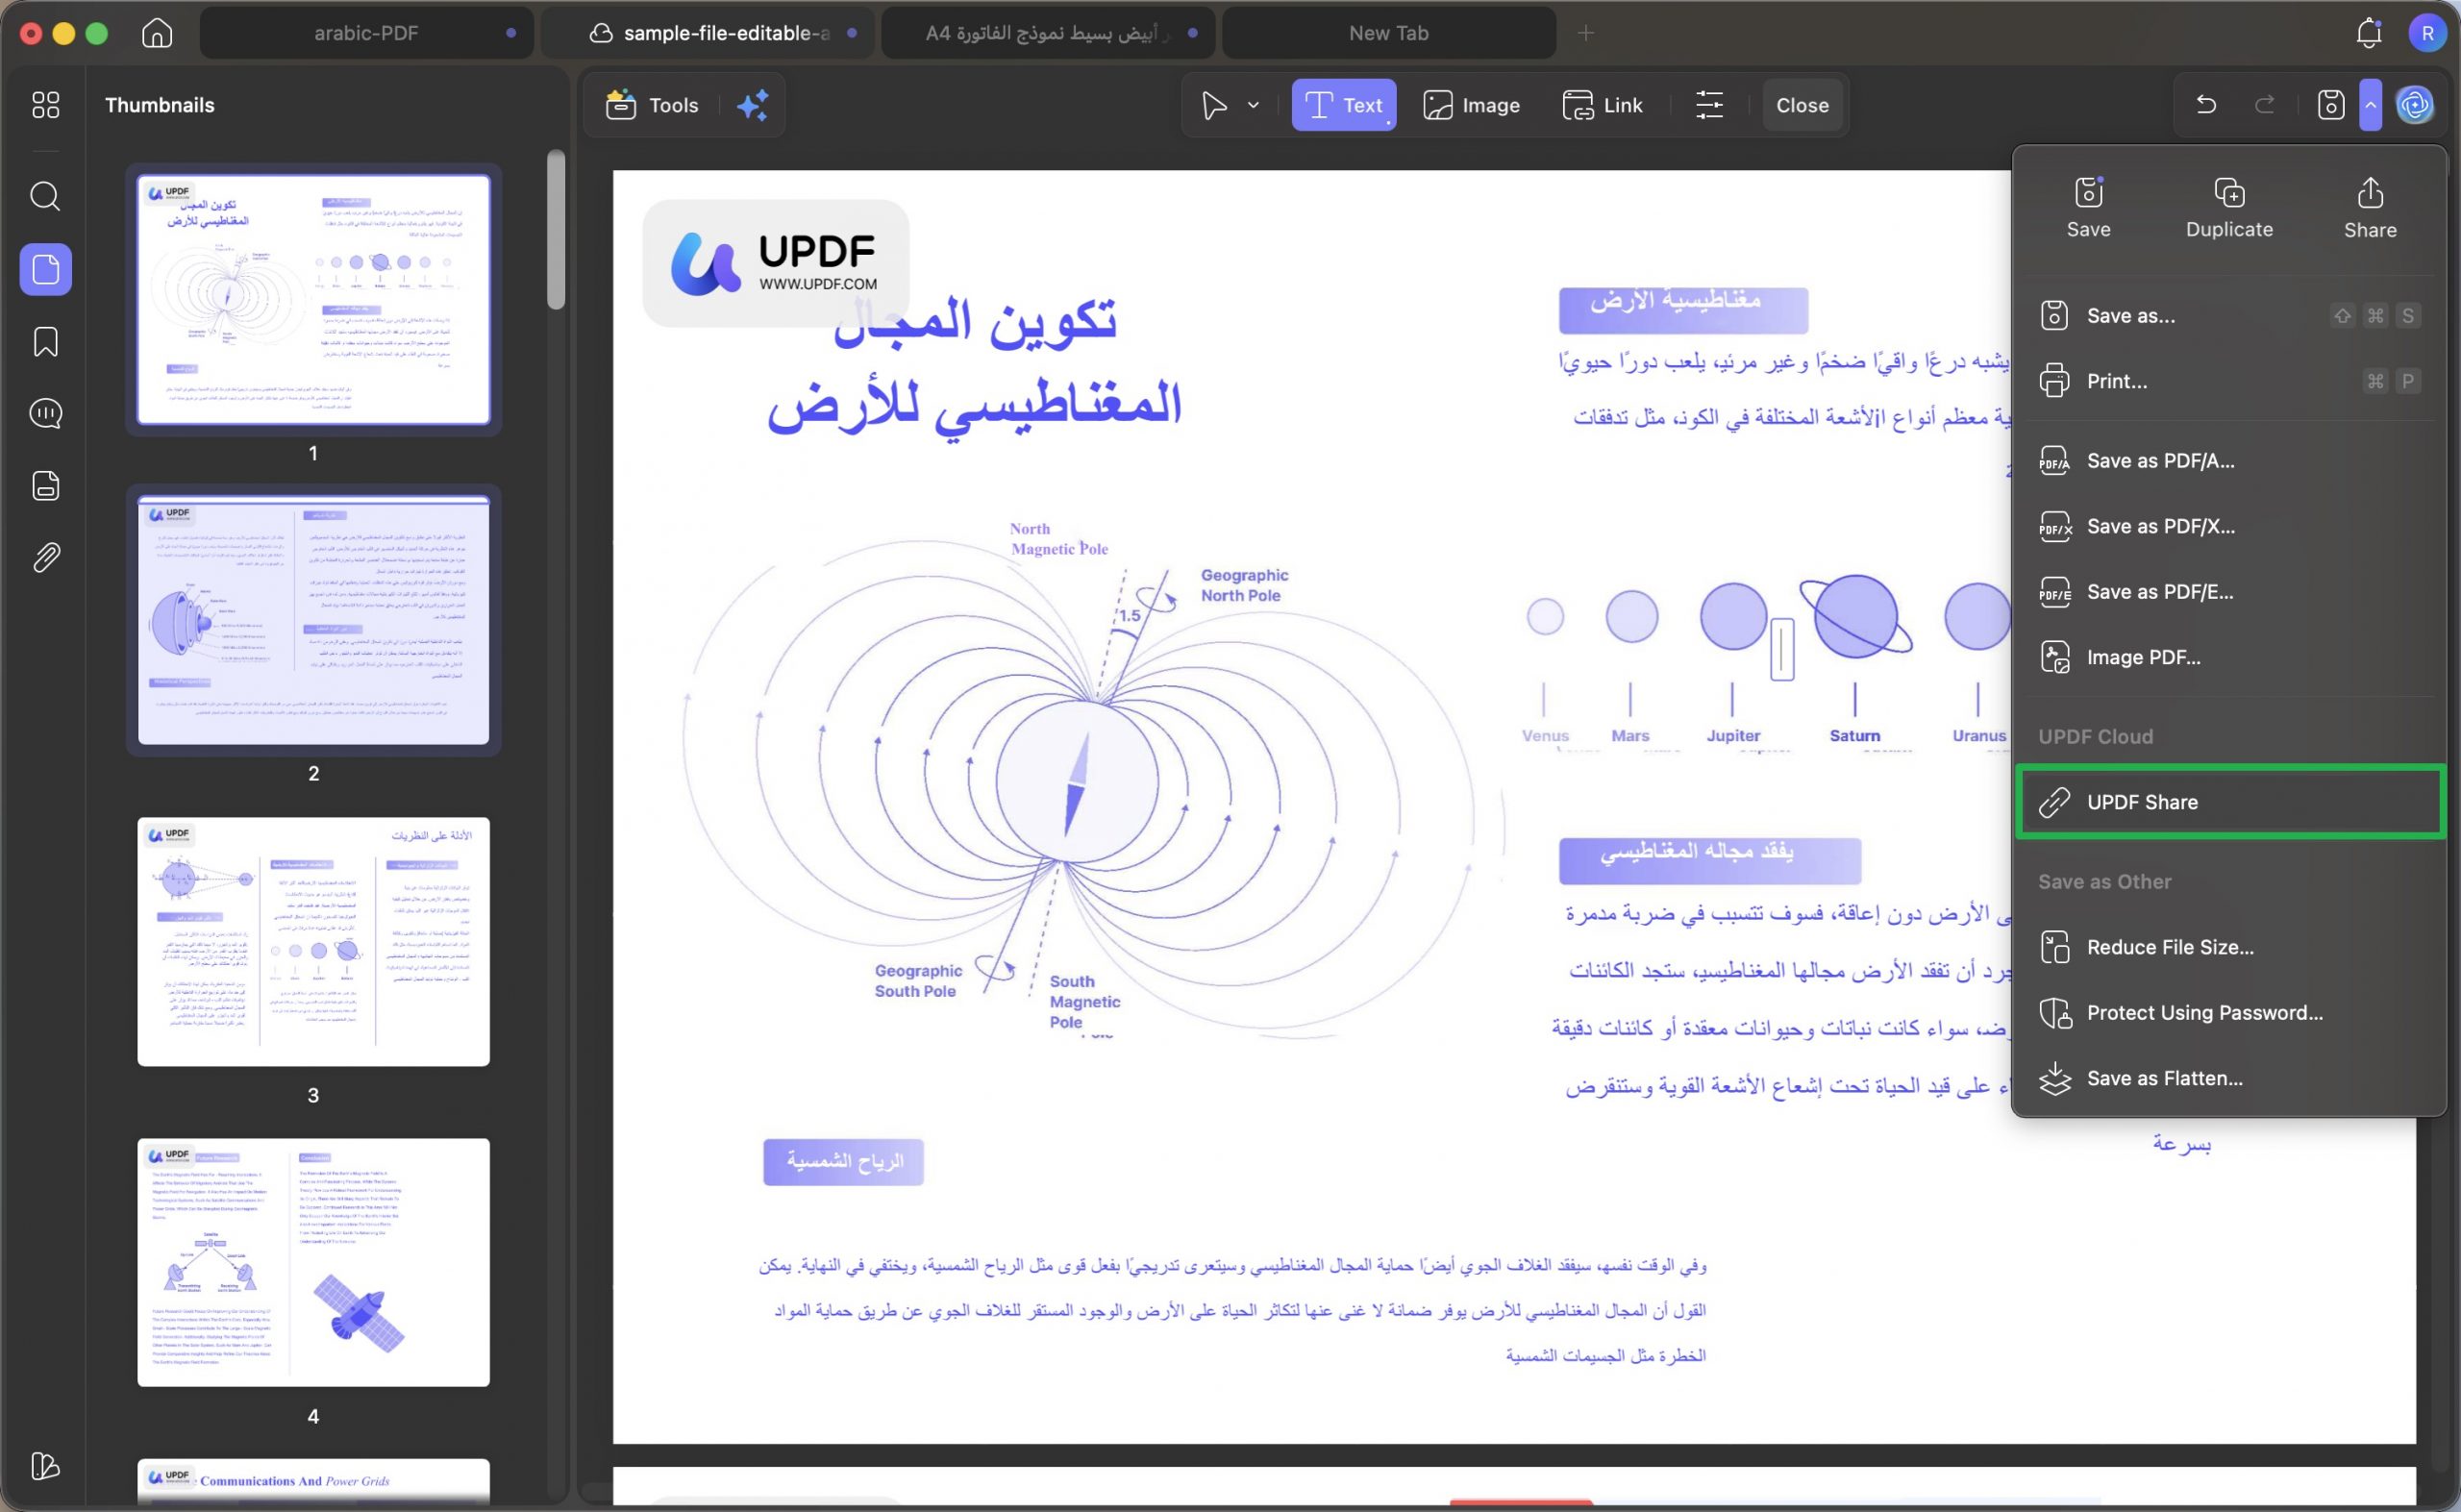Select page 3 thumbnail
2461x1512 pixels.
313,941
